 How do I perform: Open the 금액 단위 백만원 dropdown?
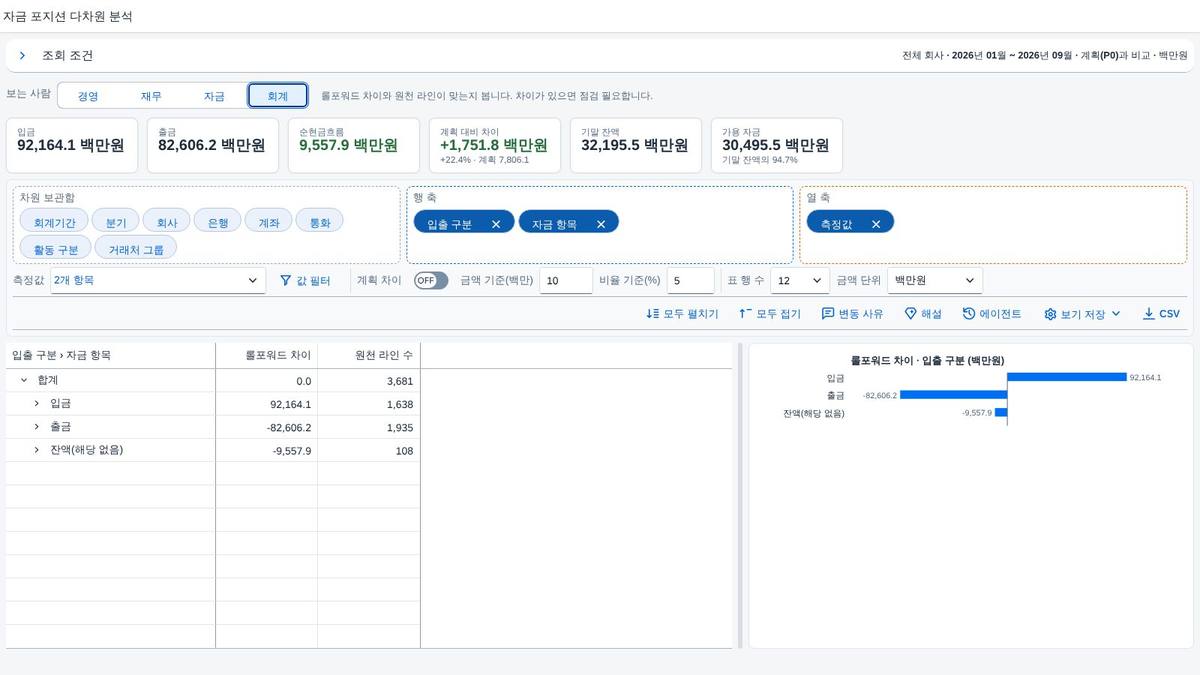coord(935,281)
